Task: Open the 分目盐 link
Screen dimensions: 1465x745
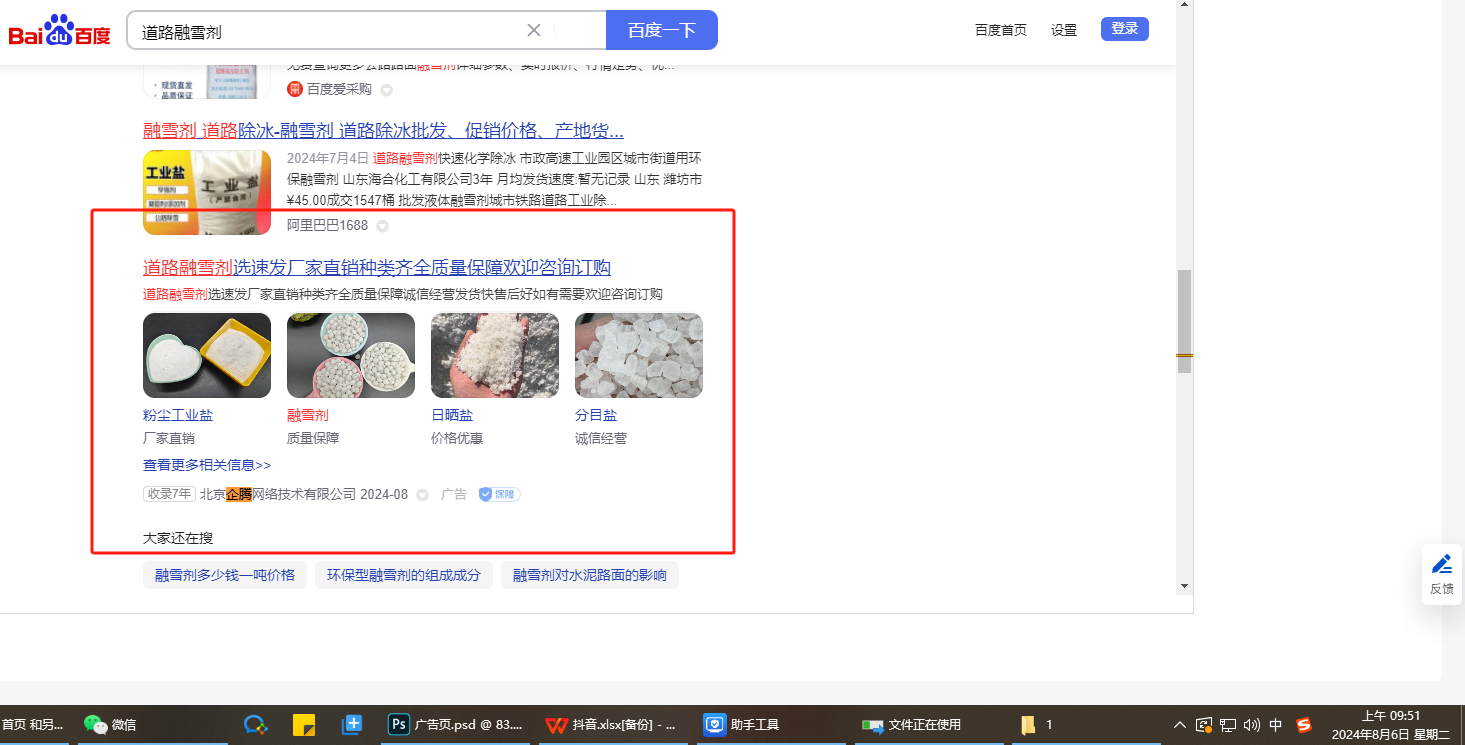Action: [x=596, y=415]
